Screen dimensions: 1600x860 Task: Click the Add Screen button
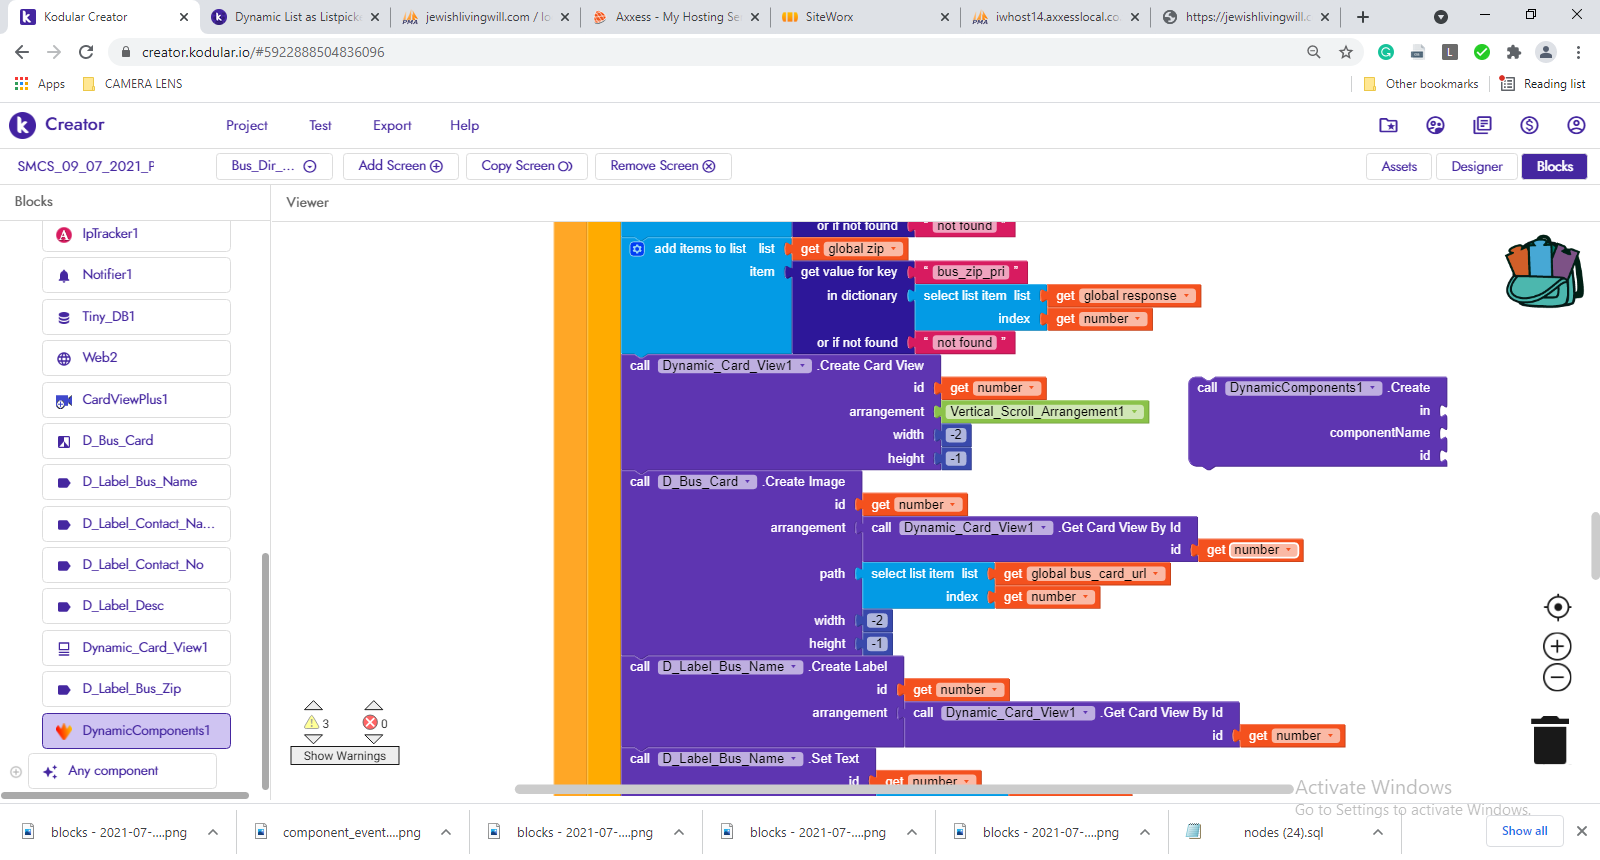pos(400,166)
